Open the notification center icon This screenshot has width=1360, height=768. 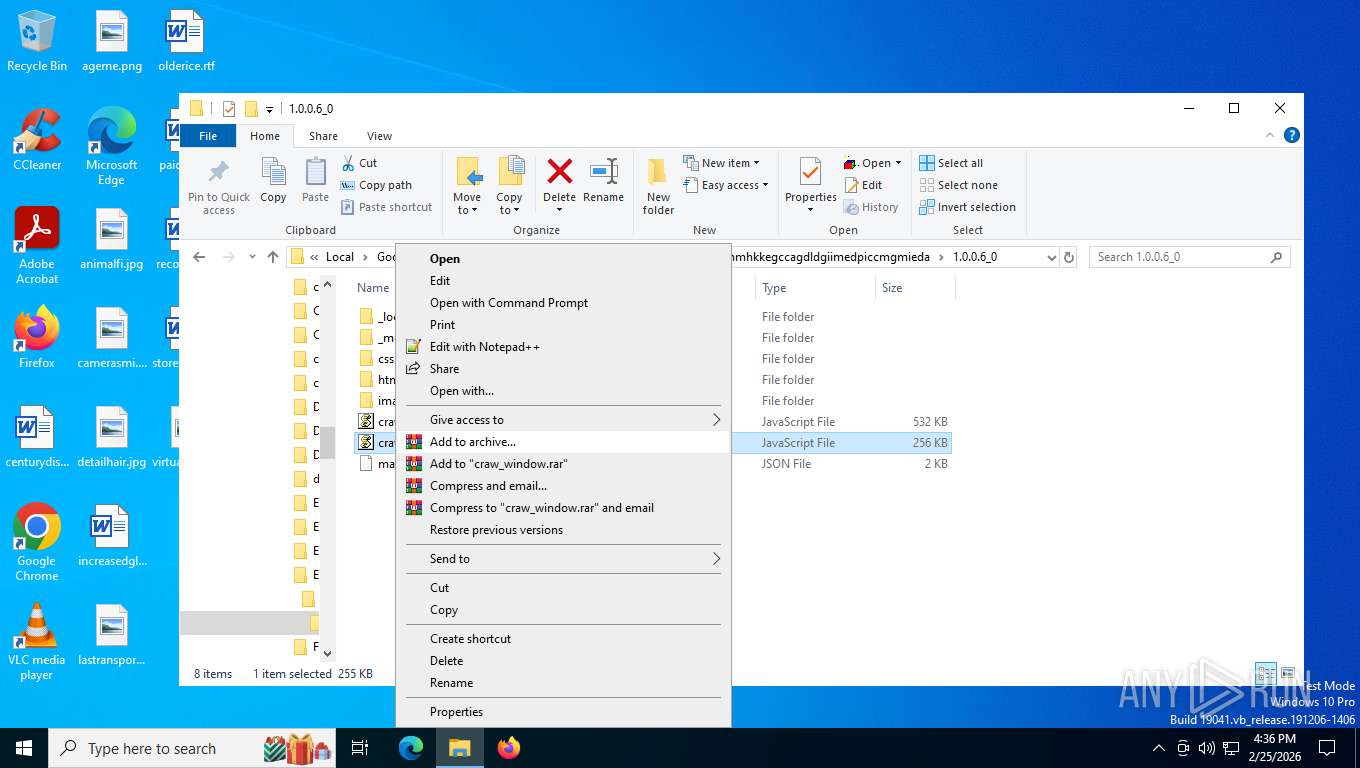coord(1327,748)
